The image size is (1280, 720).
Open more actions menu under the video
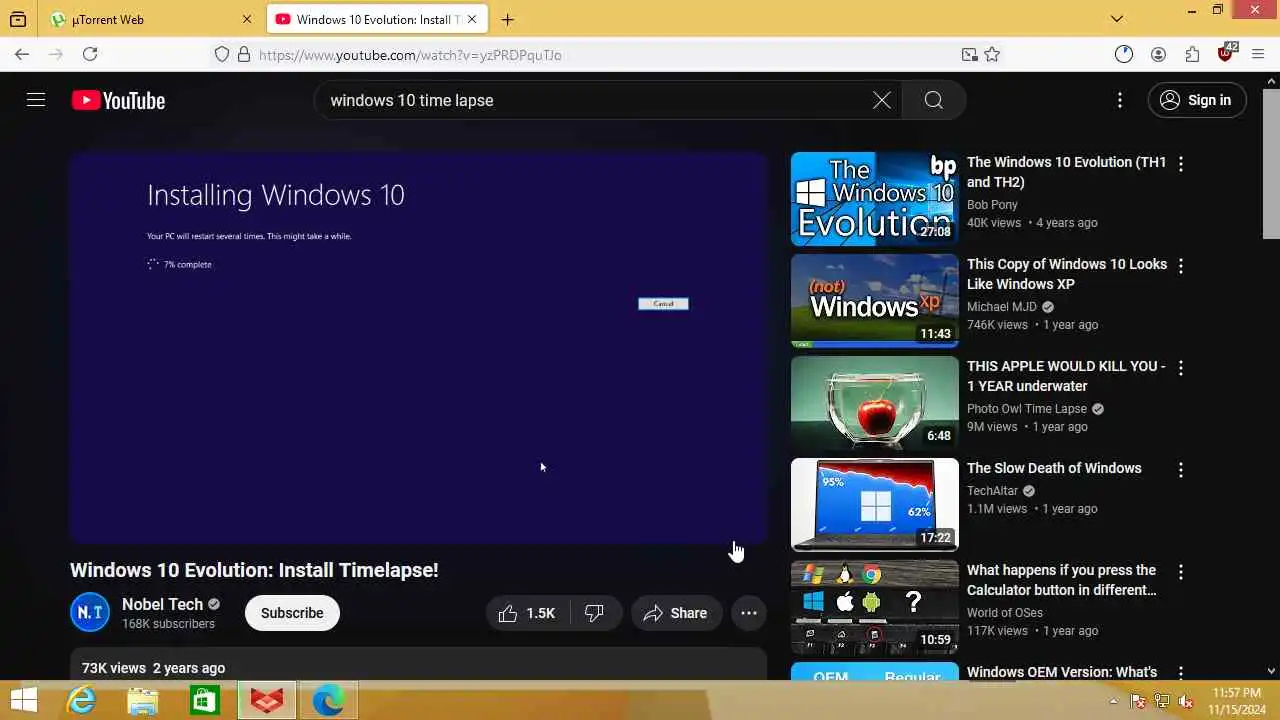749,613
